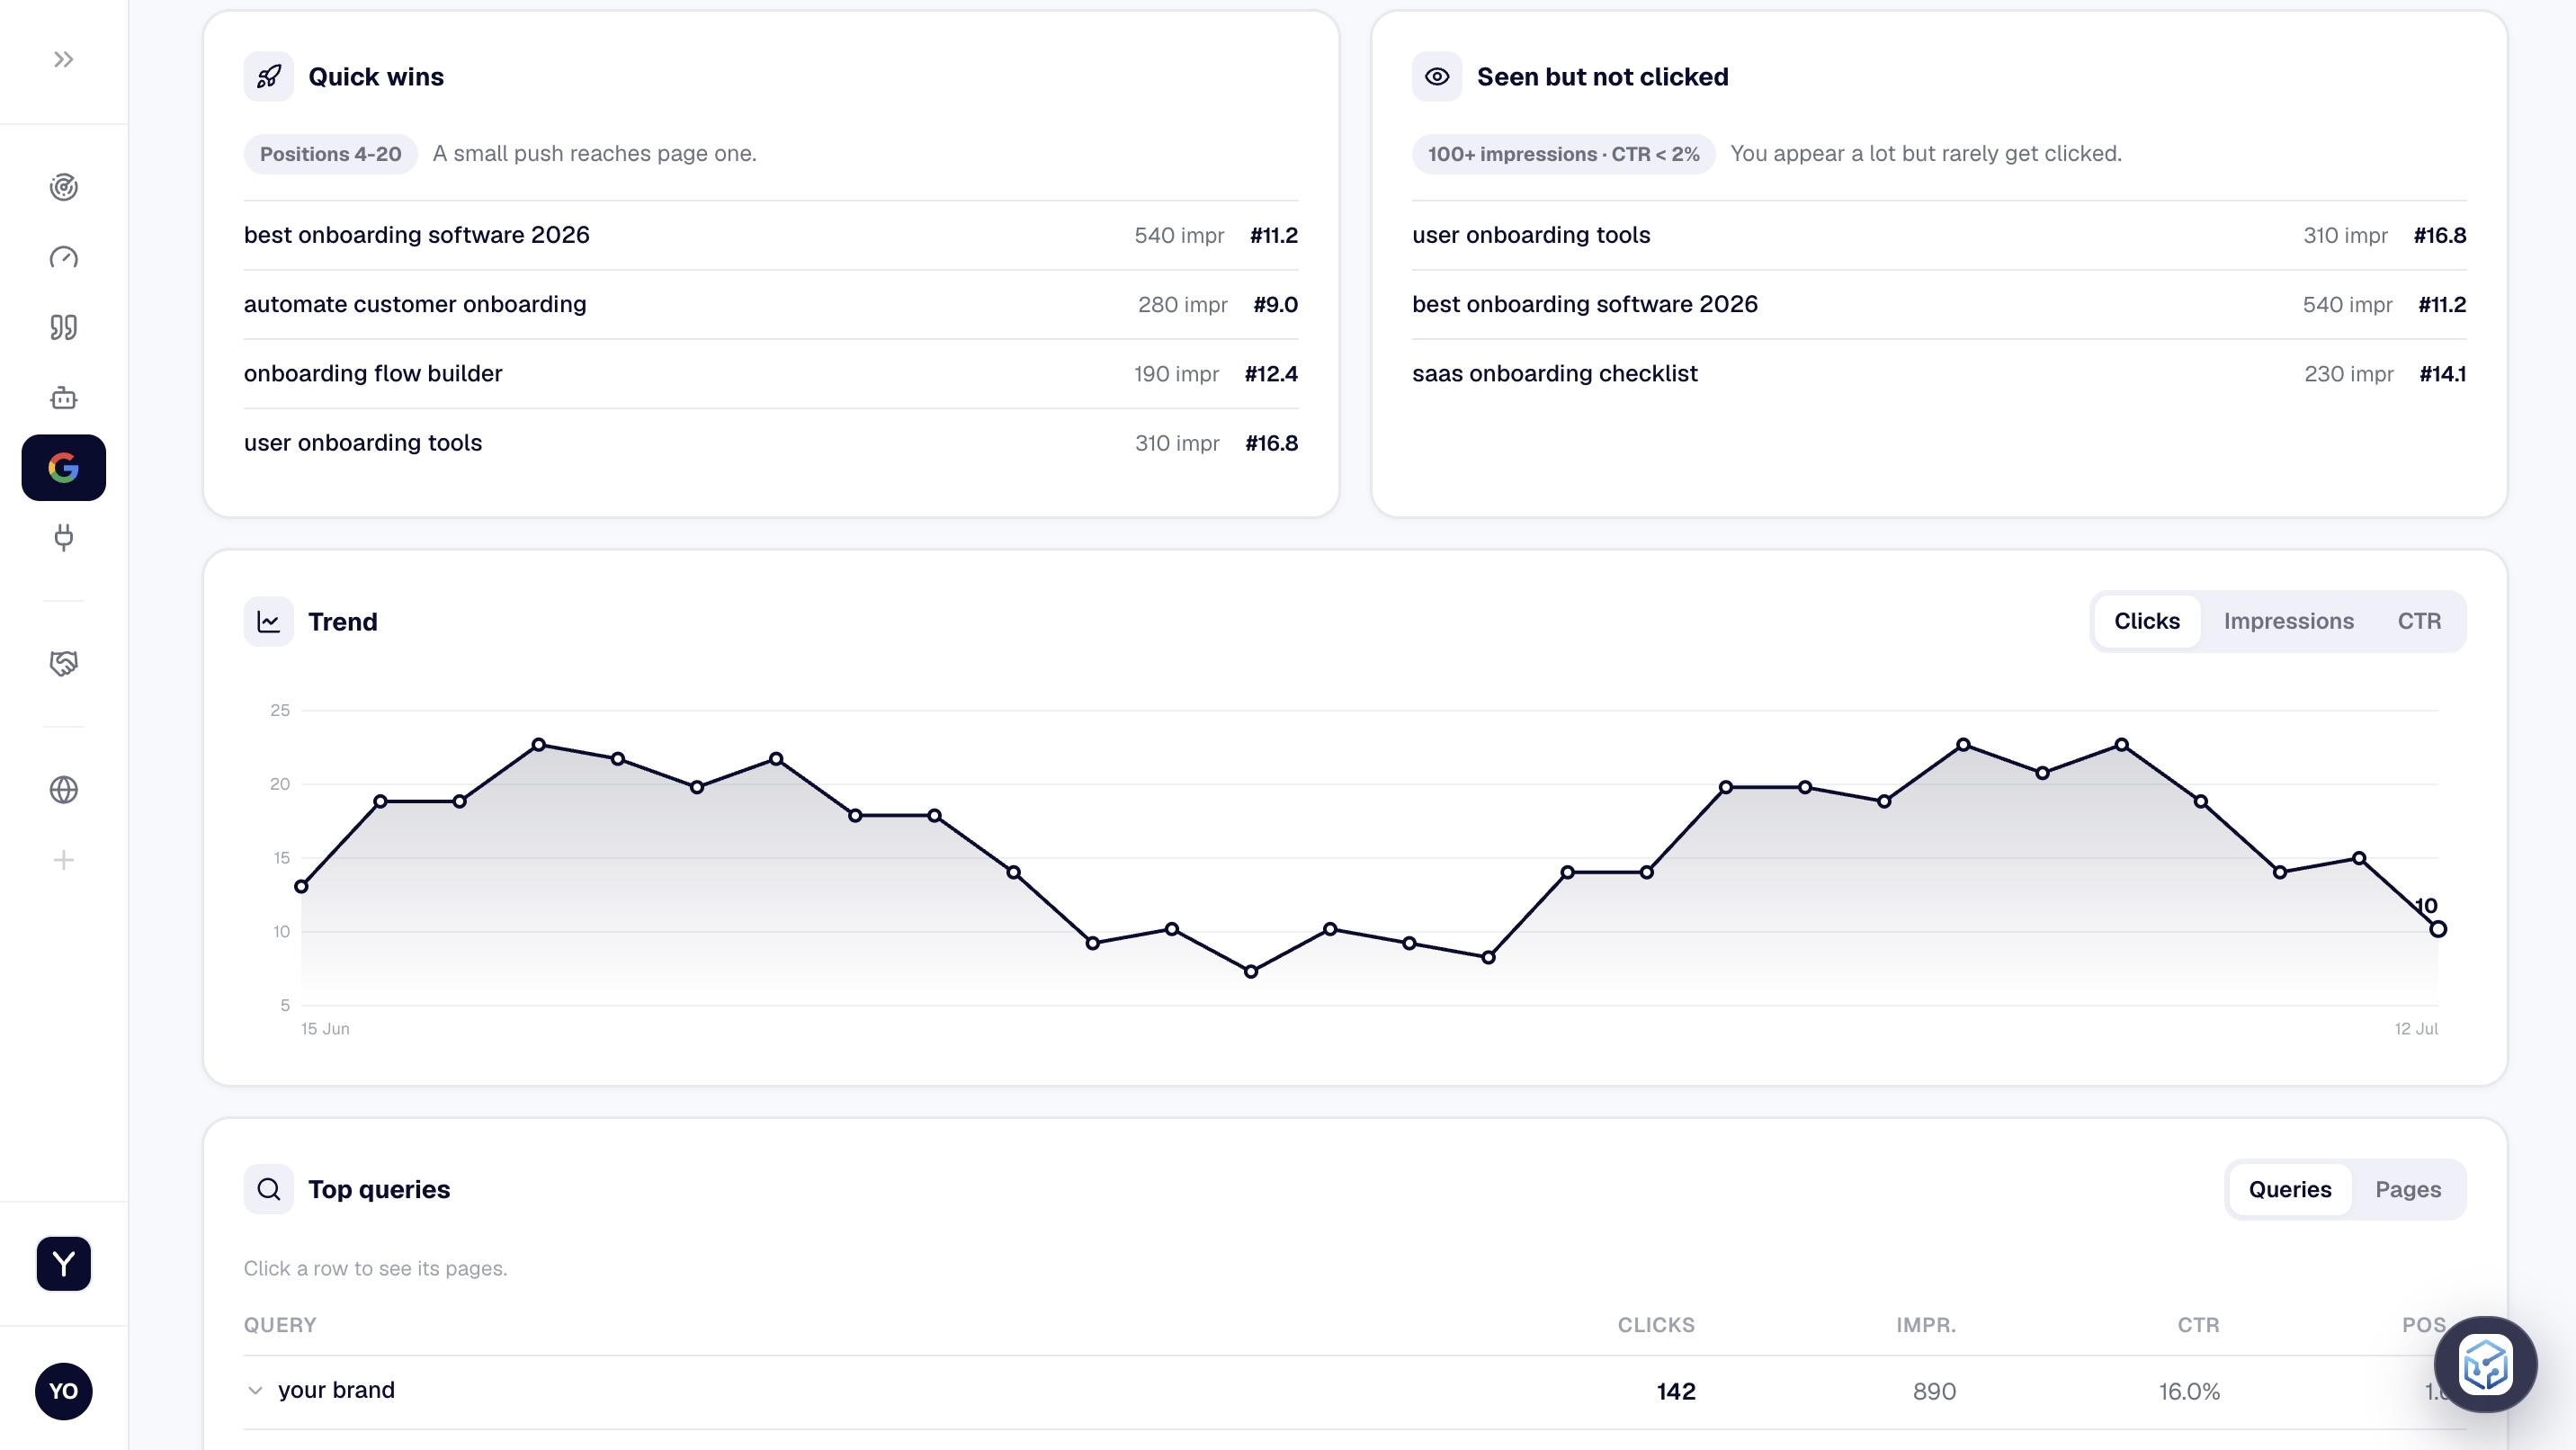Switch Trend chart to Impressions
This screenshot has width=2576, height=1450.
2288,621
